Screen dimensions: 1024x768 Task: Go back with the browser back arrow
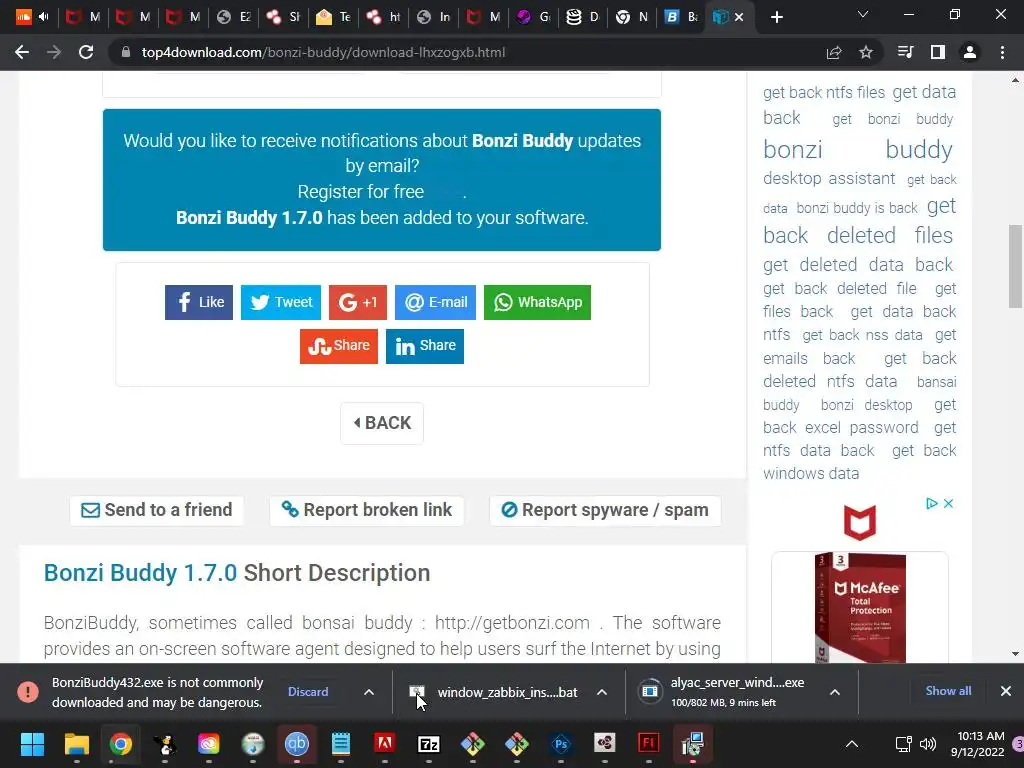(x=22, y=52)
